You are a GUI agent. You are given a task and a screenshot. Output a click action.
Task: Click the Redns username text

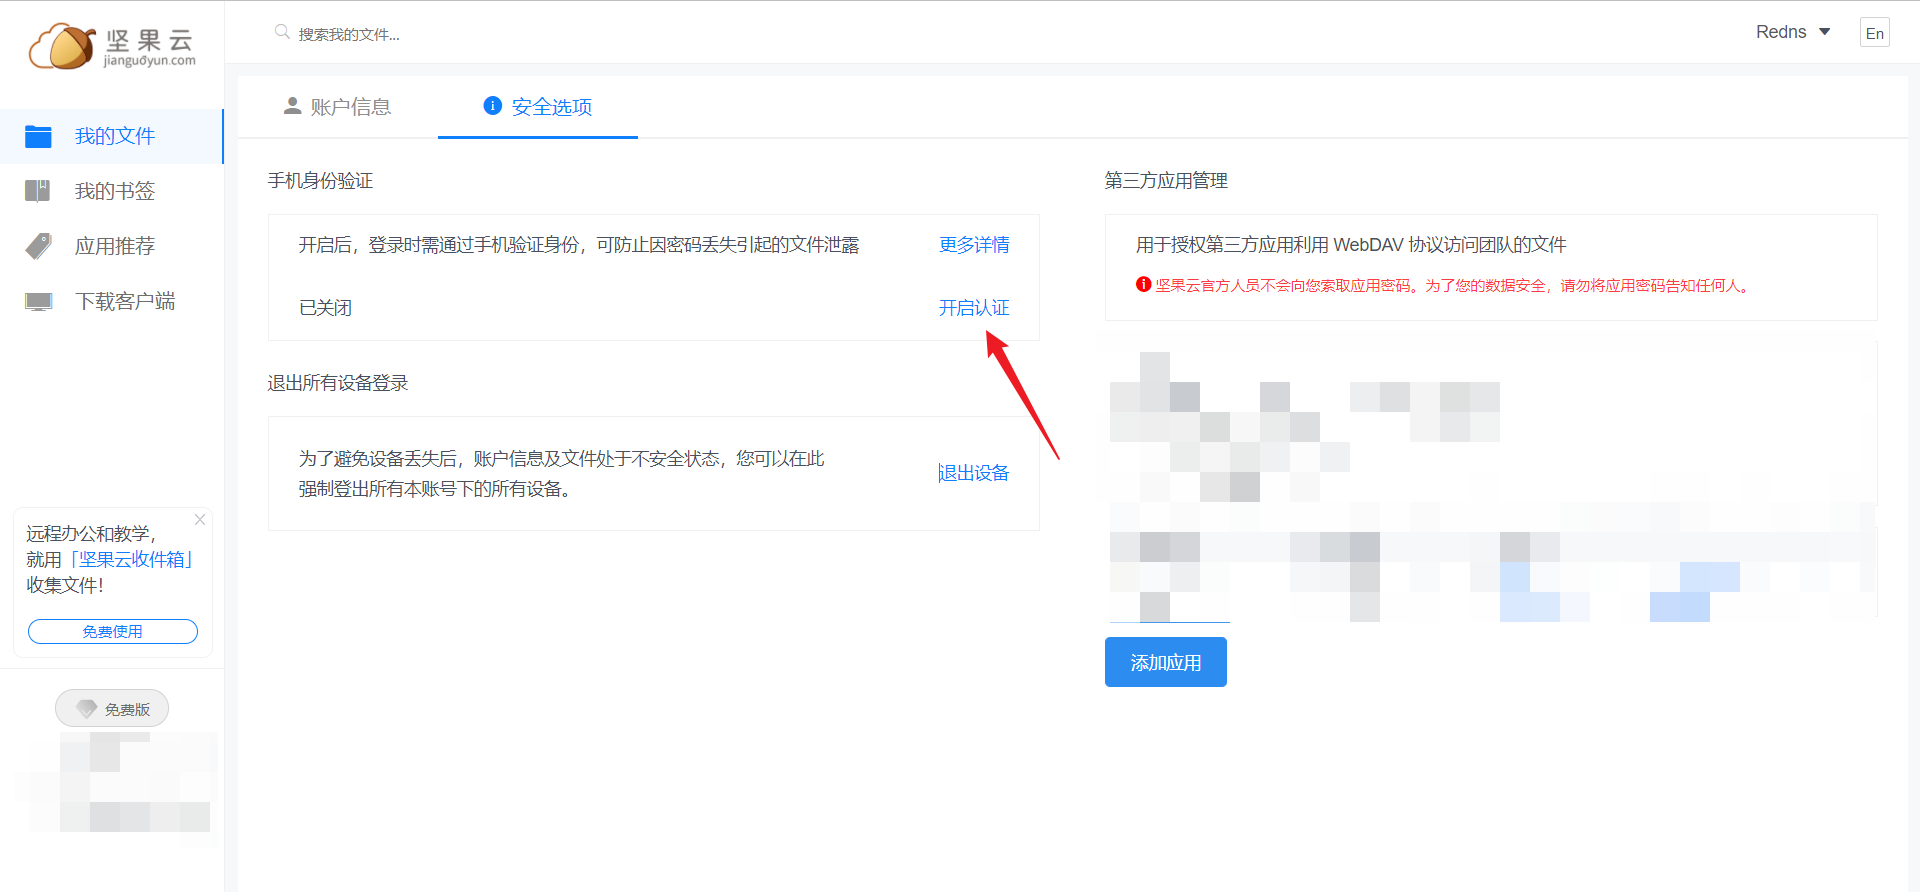(1781, 32)
